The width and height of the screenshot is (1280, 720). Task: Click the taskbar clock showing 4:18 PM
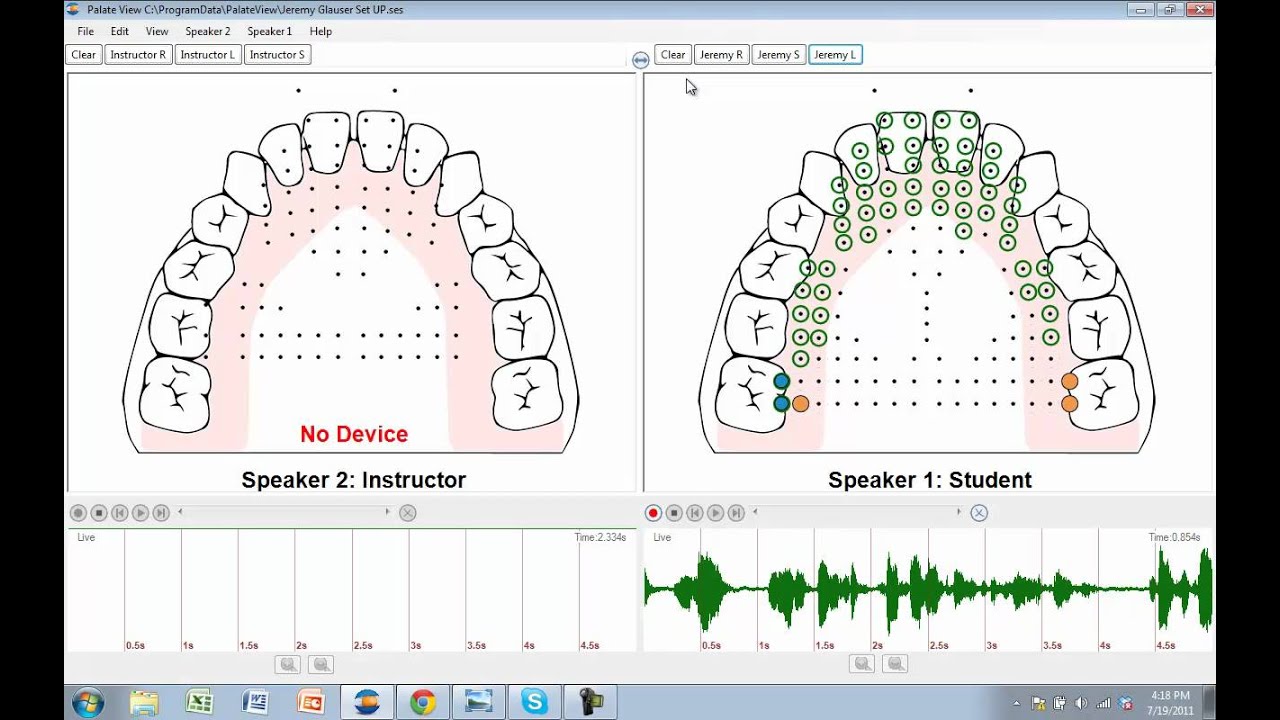coord(1170,703)
